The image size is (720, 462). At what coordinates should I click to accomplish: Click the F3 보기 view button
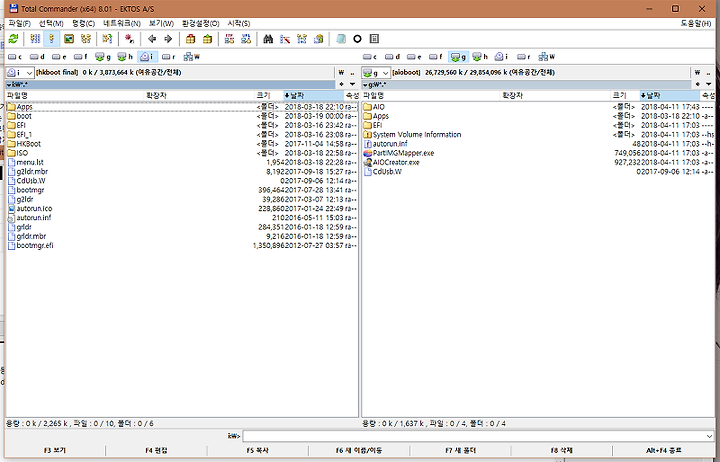(x=55, y=451)
